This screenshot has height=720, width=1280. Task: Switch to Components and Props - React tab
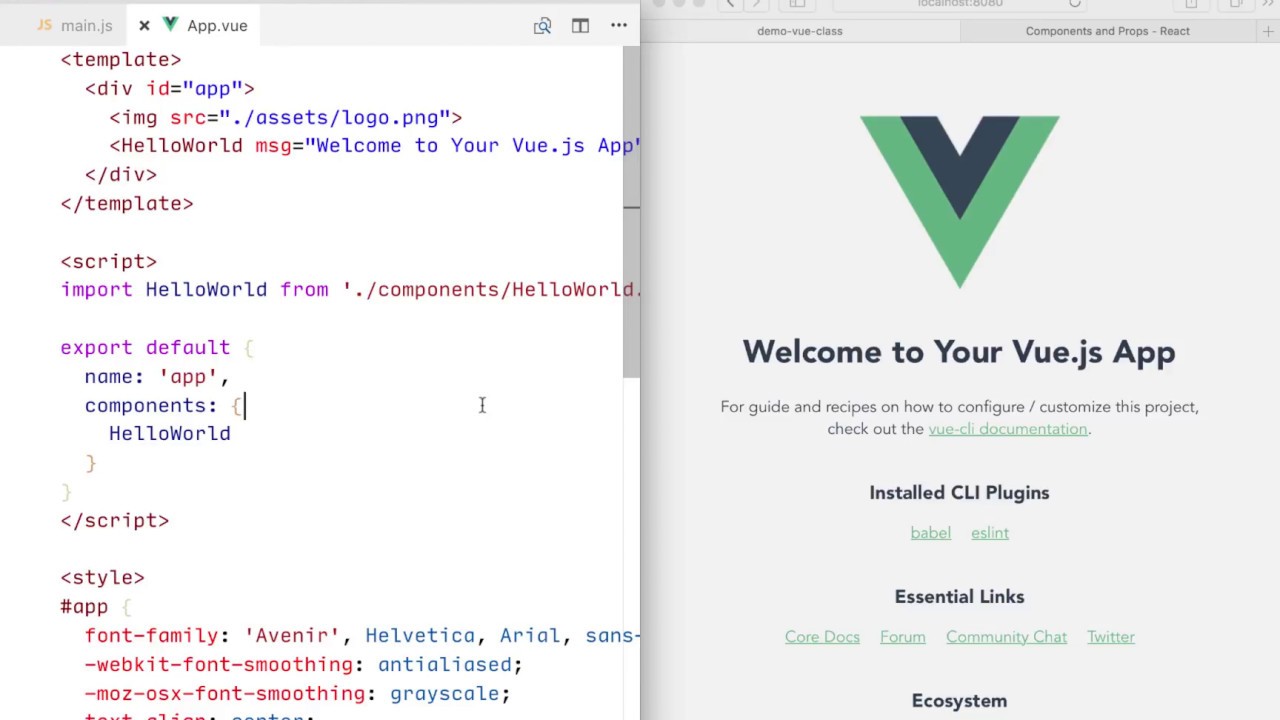coord(1107,31)
